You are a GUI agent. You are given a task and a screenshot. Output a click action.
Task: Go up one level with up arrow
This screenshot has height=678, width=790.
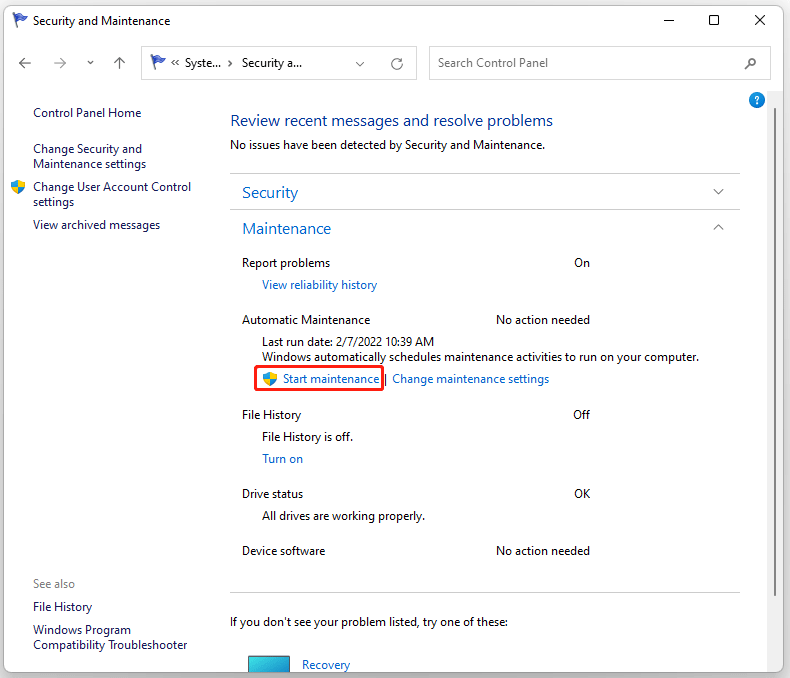119,63
